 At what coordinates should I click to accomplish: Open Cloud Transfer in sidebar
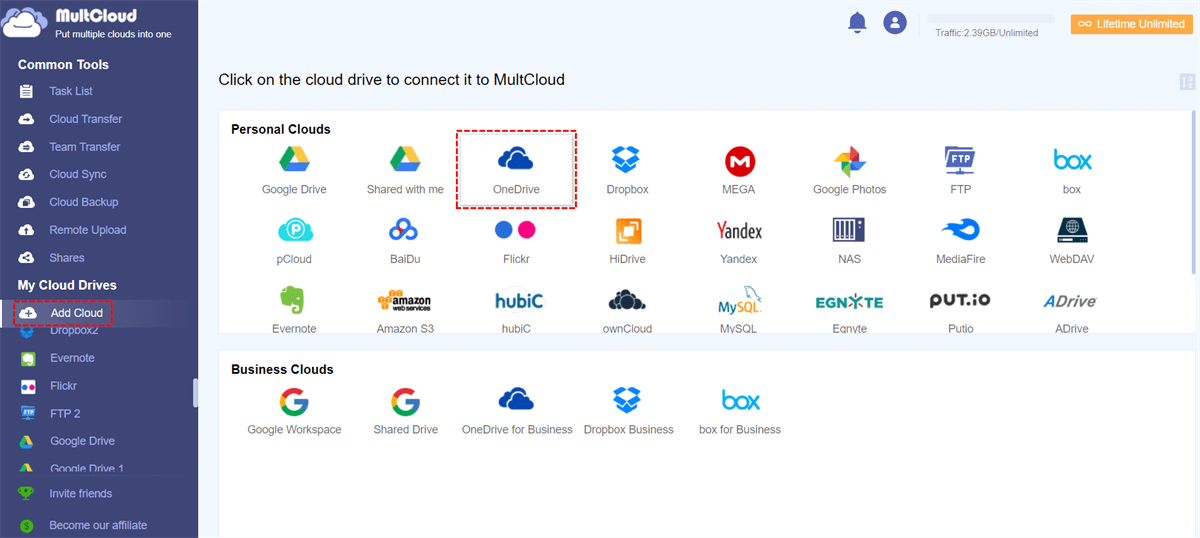tap(85, 119)
